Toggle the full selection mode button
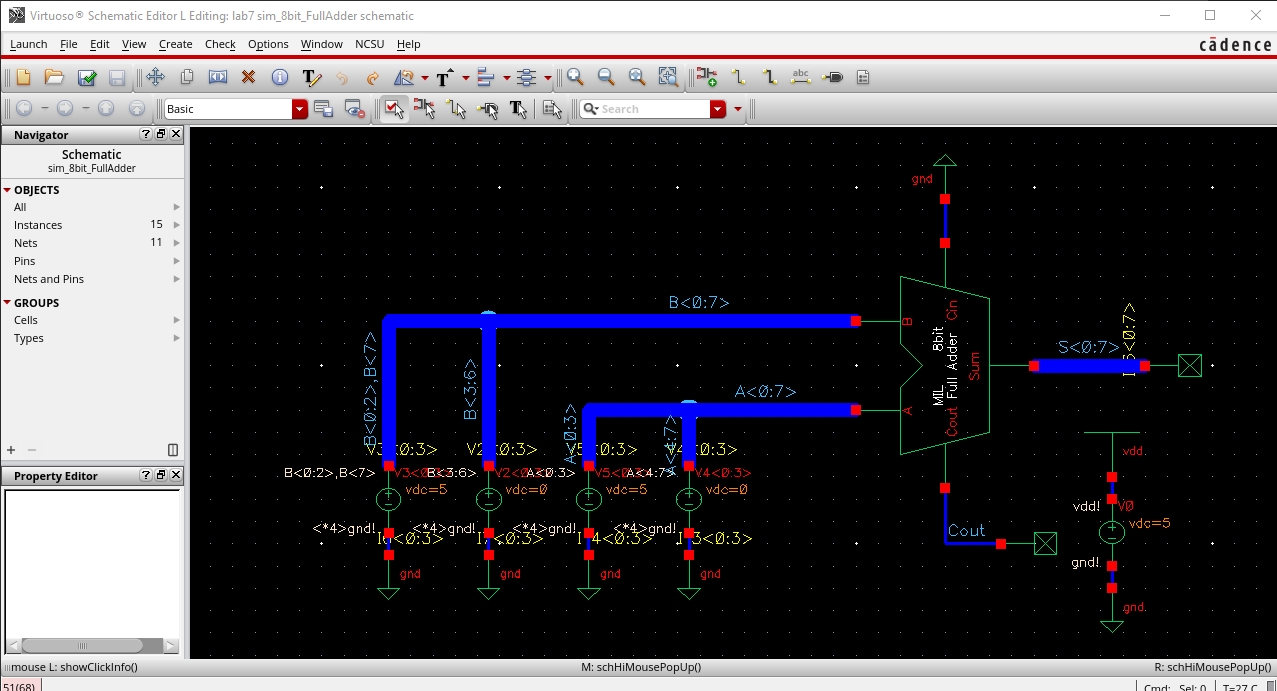1277x691 pixels. (x=394, y=109)
